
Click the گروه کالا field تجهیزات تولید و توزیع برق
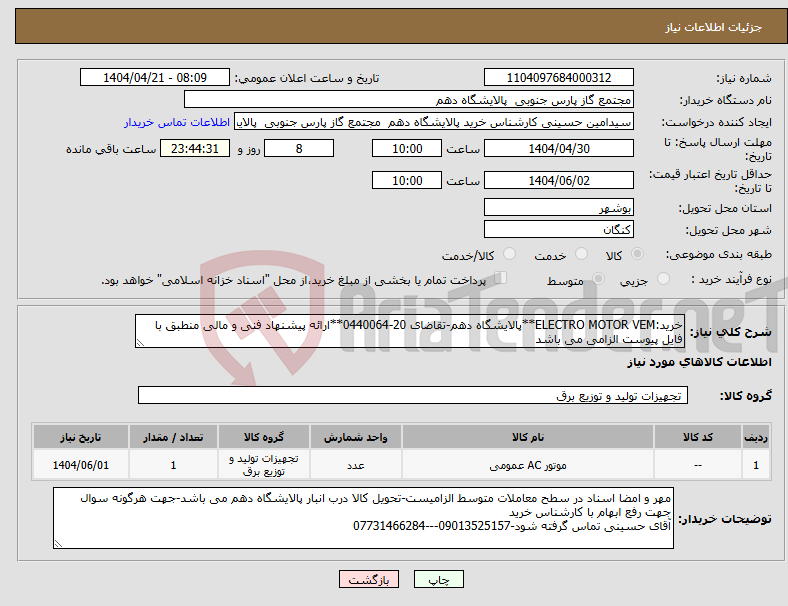pos(413,395)
